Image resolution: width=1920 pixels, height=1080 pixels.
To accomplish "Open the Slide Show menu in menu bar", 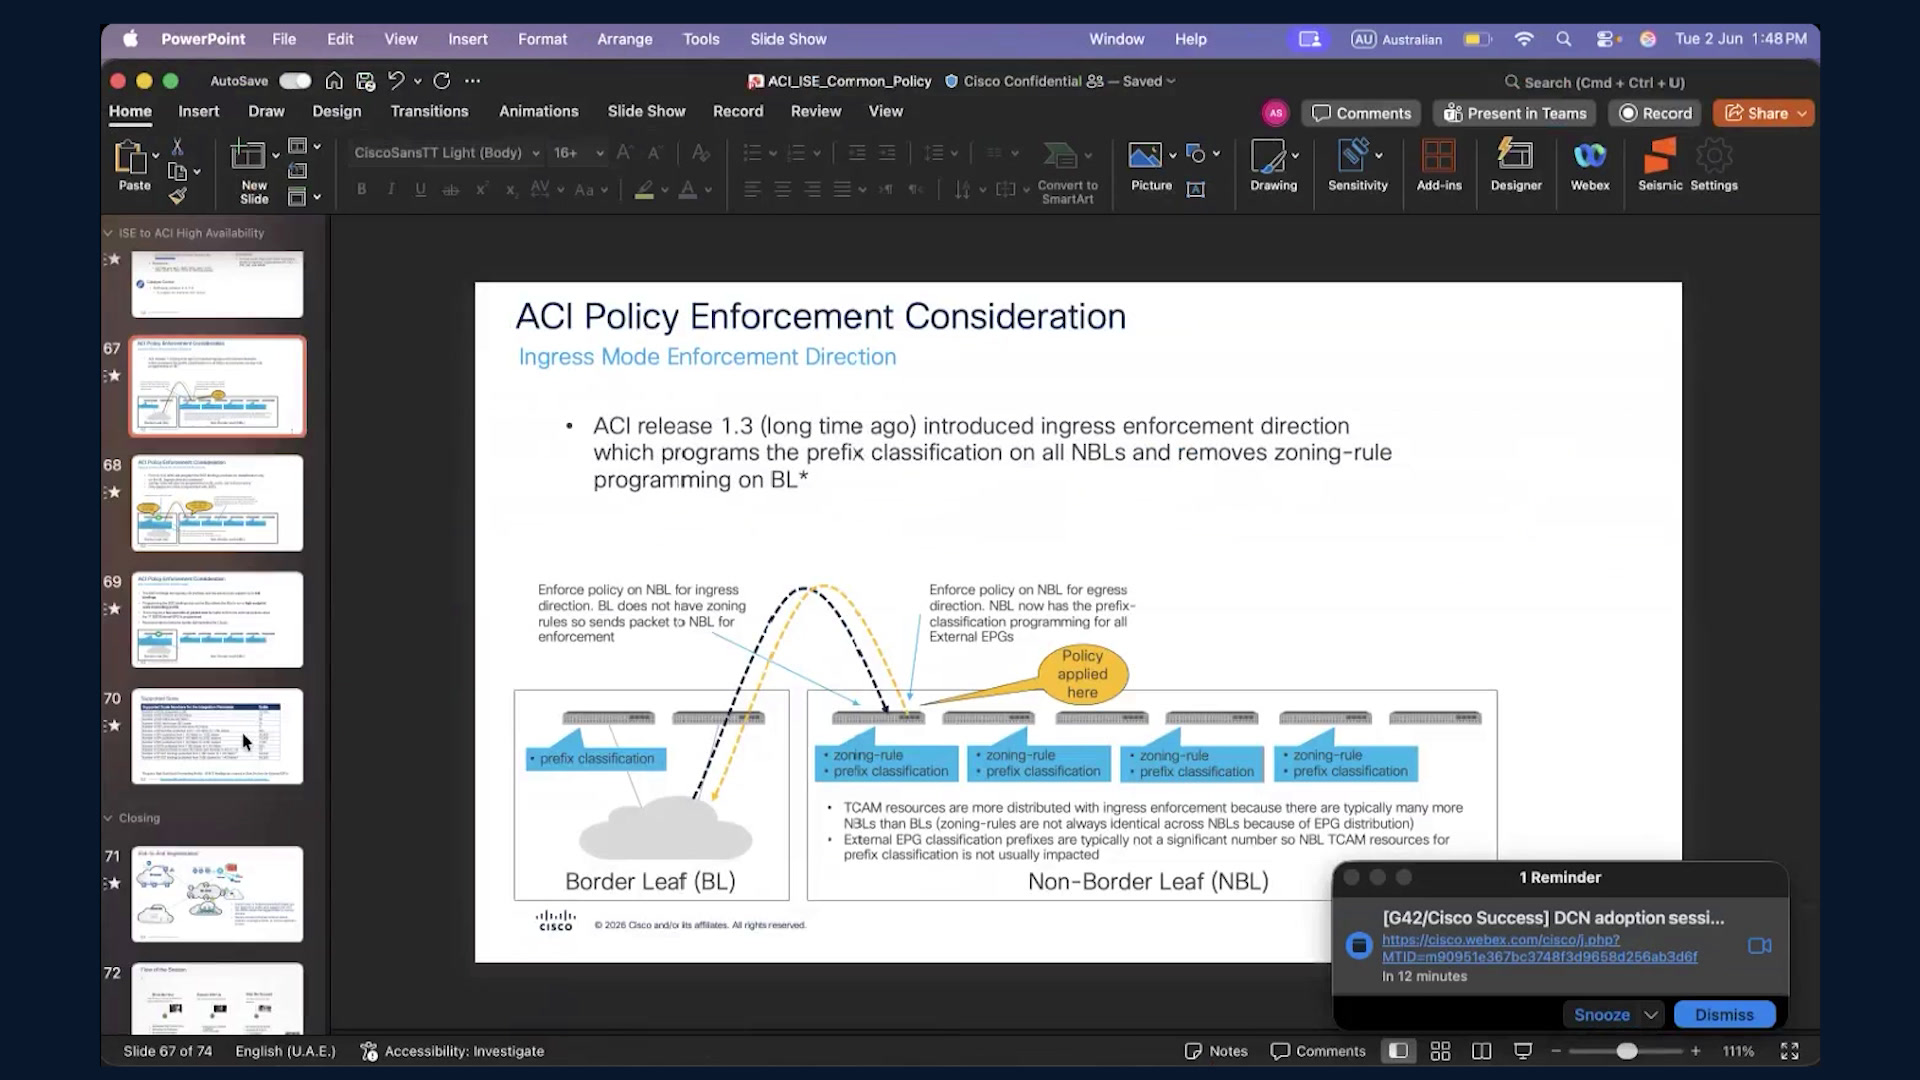I will pos(788,39).
